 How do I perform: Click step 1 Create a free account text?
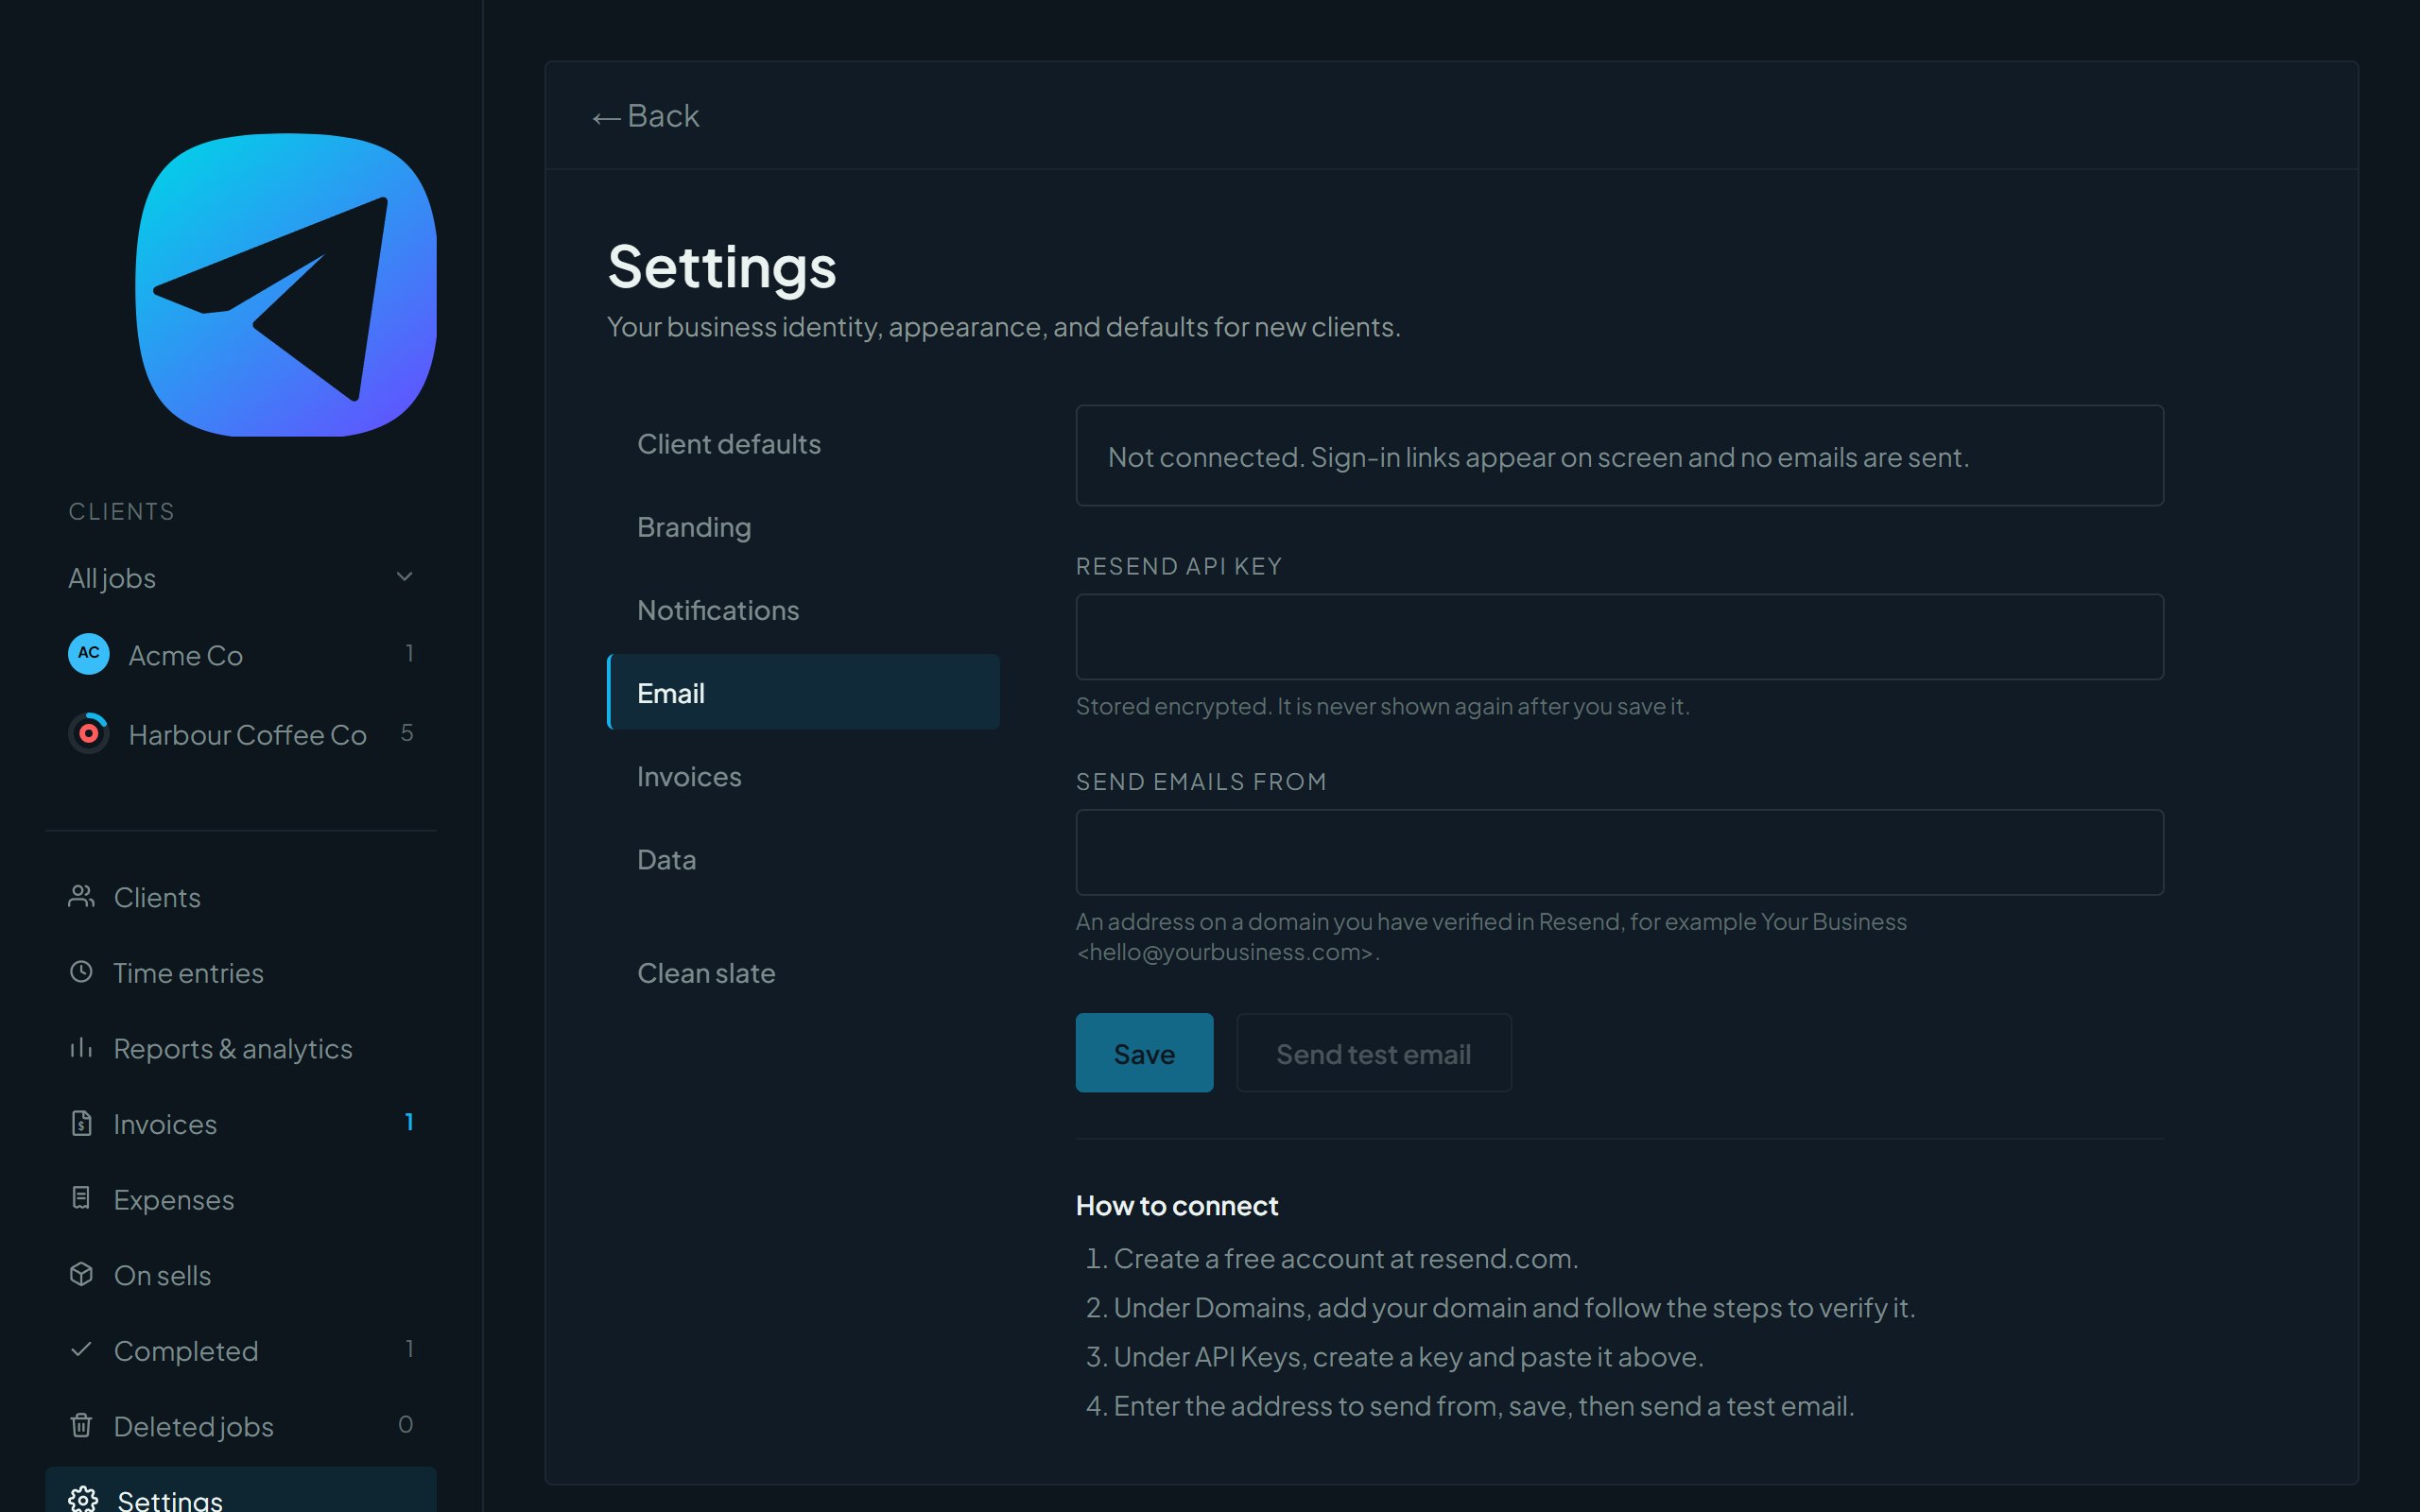[x=1345, y=1258]
